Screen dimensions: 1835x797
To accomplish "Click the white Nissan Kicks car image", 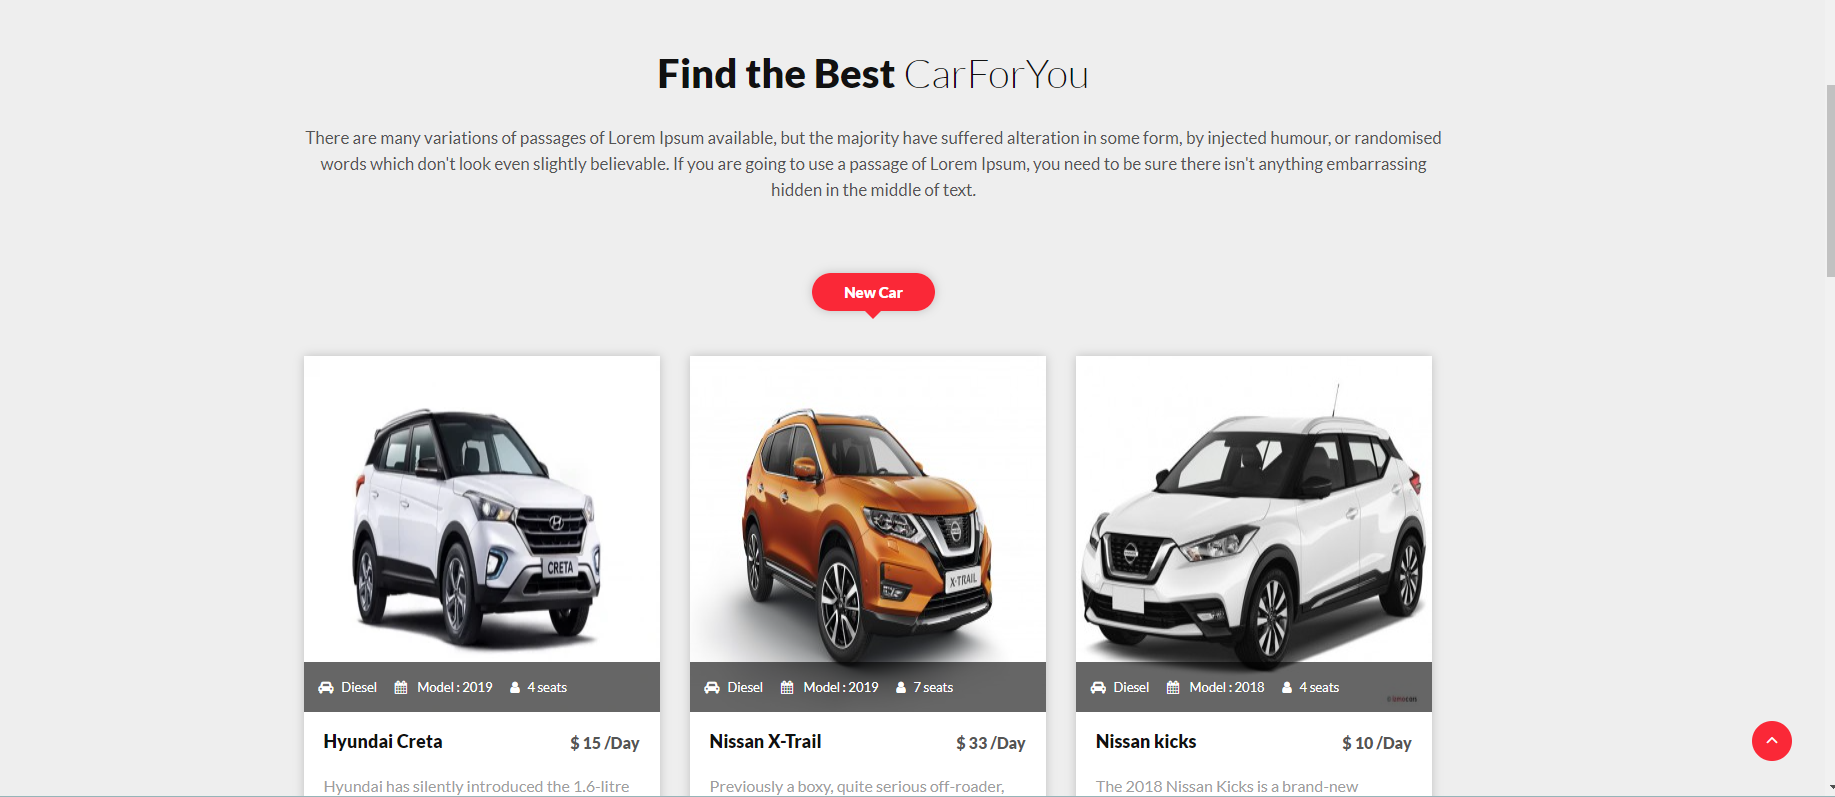I will [x=1254, y=509].
